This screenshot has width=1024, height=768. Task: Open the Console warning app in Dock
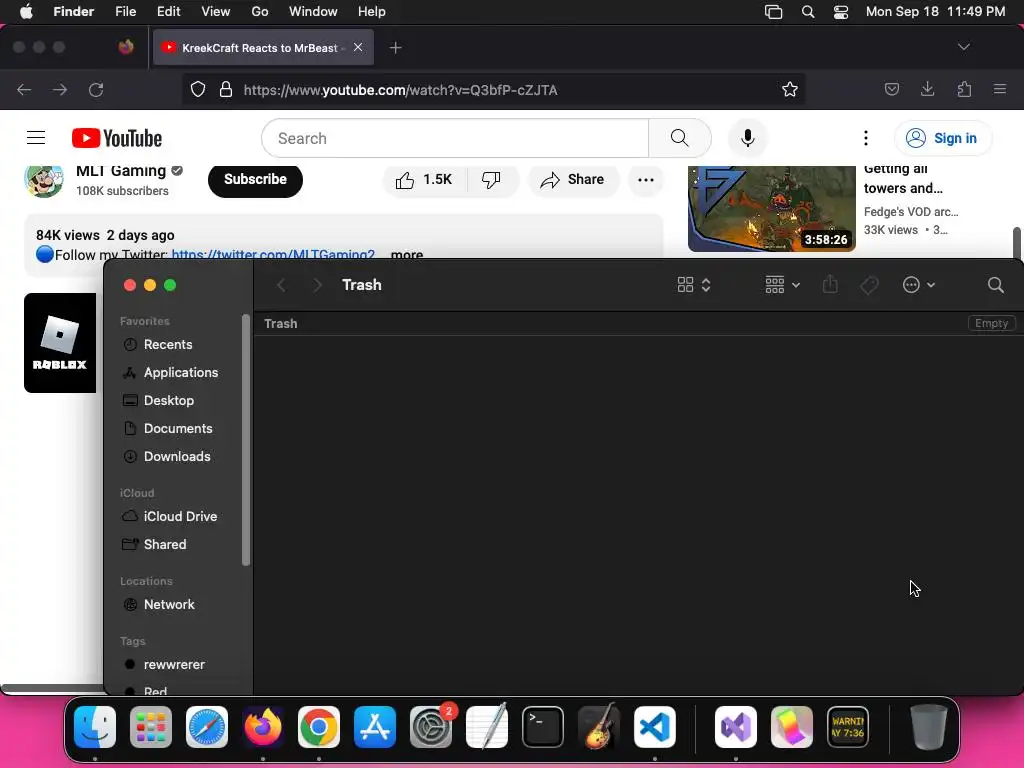point(848,727)
